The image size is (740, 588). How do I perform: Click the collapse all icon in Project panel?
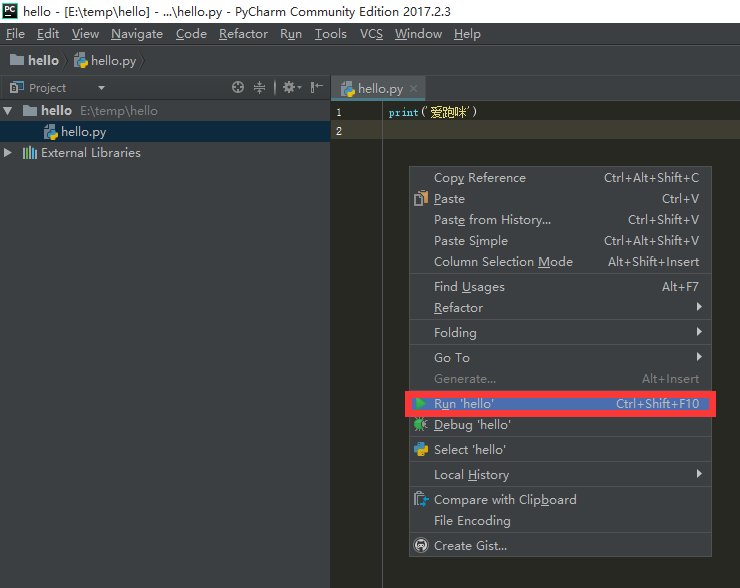(260, 87)
